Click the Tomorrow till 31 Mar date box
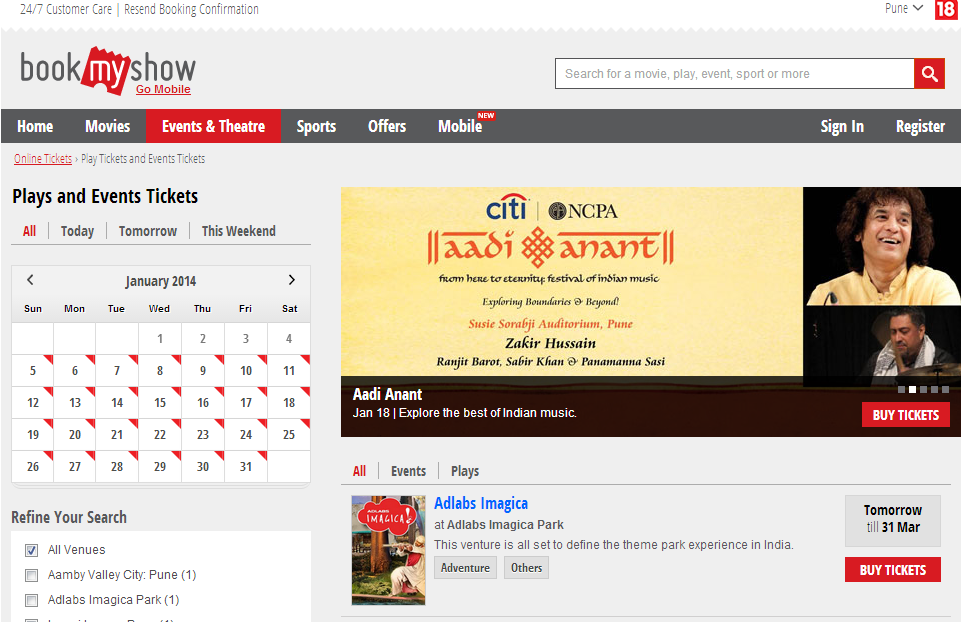 [892, 520]
